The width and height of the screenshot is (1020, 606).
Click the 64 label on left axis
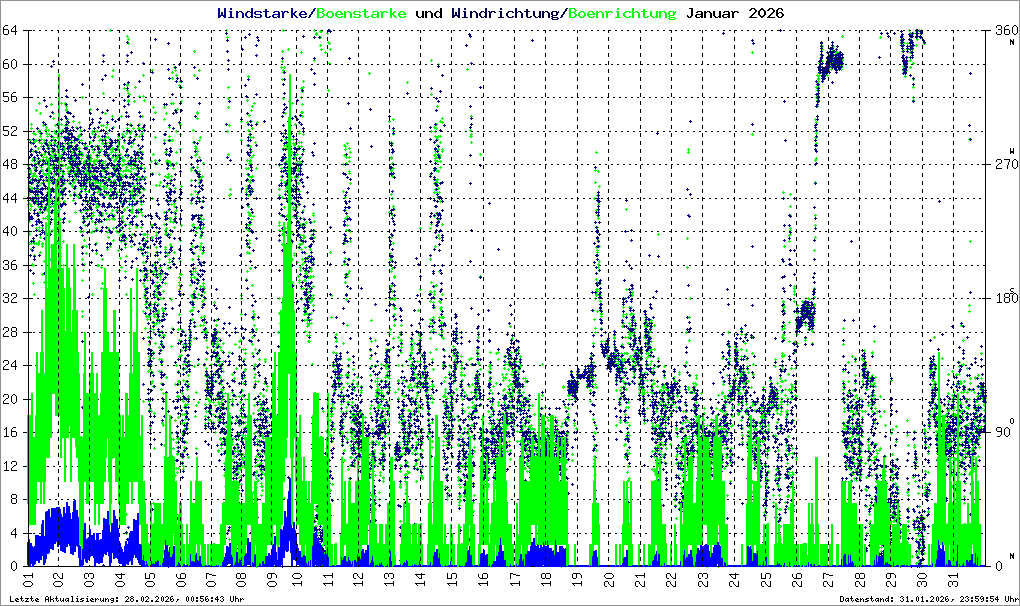12,31
